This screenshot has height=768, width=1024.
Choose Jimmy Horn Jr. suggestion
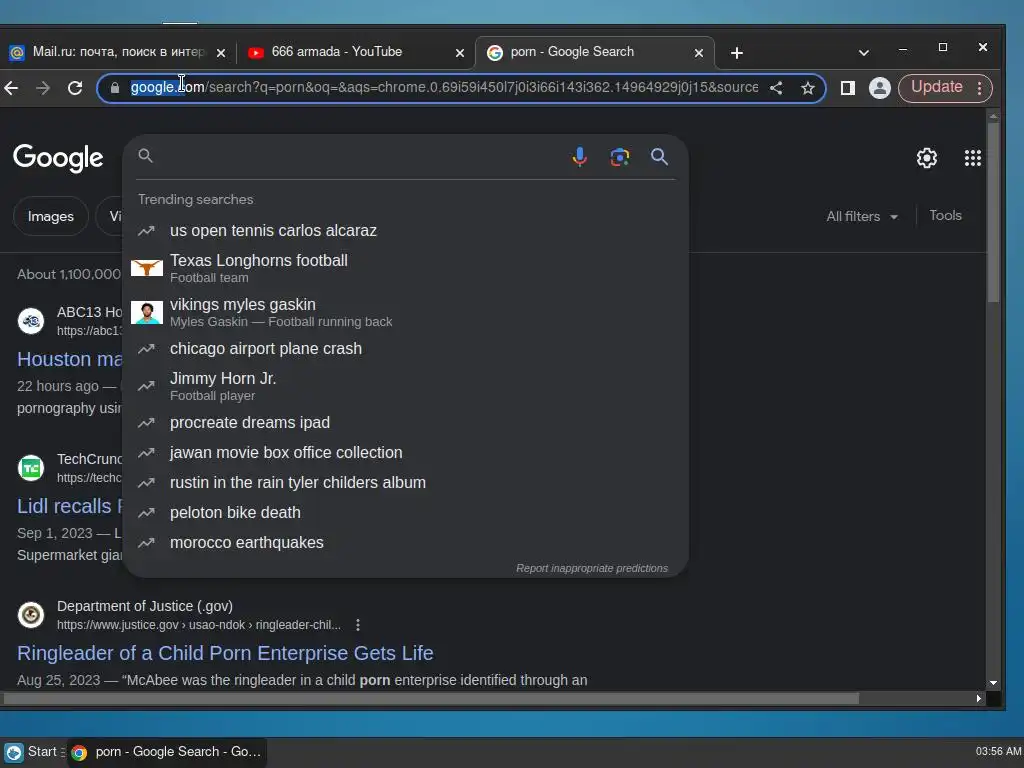pyautogui.click(x=405, y=386)
